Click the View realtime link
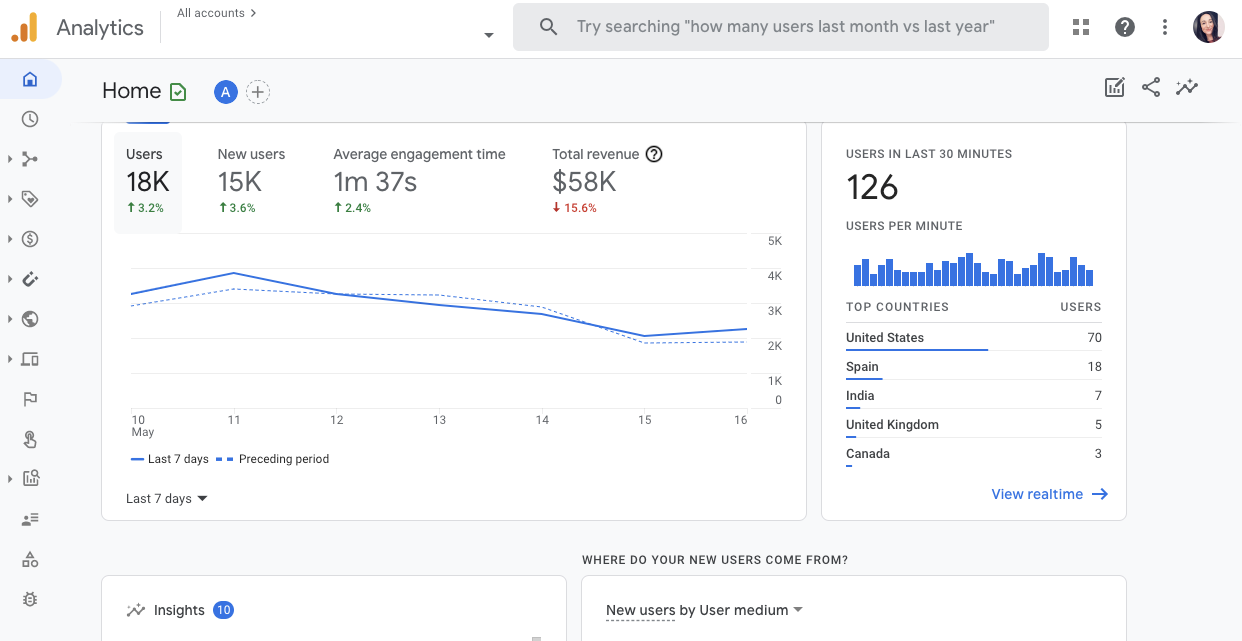 tap(1049, 494)
